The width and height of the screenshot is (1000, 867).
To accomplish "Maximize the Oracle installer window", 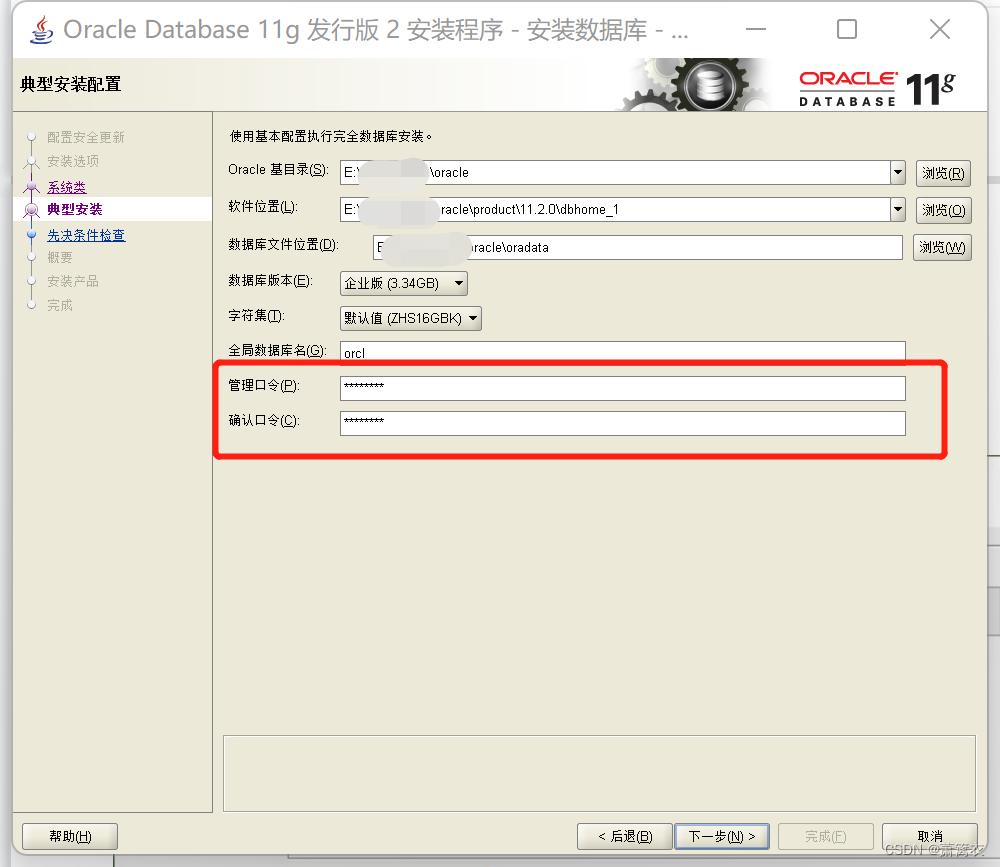I will click(x=847, y=29).
